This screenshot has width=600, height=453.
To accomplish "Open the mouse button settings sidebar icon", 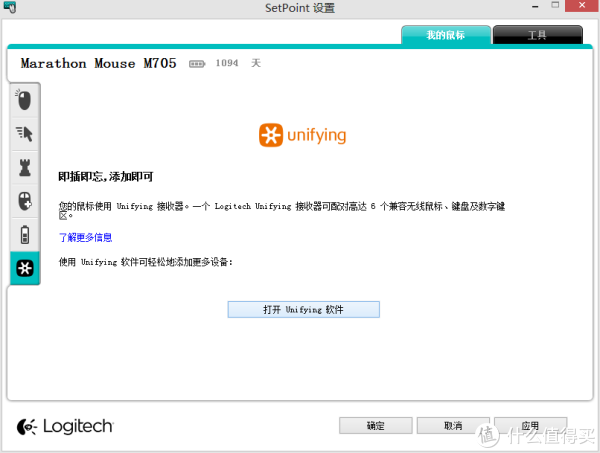I will 24,100.
